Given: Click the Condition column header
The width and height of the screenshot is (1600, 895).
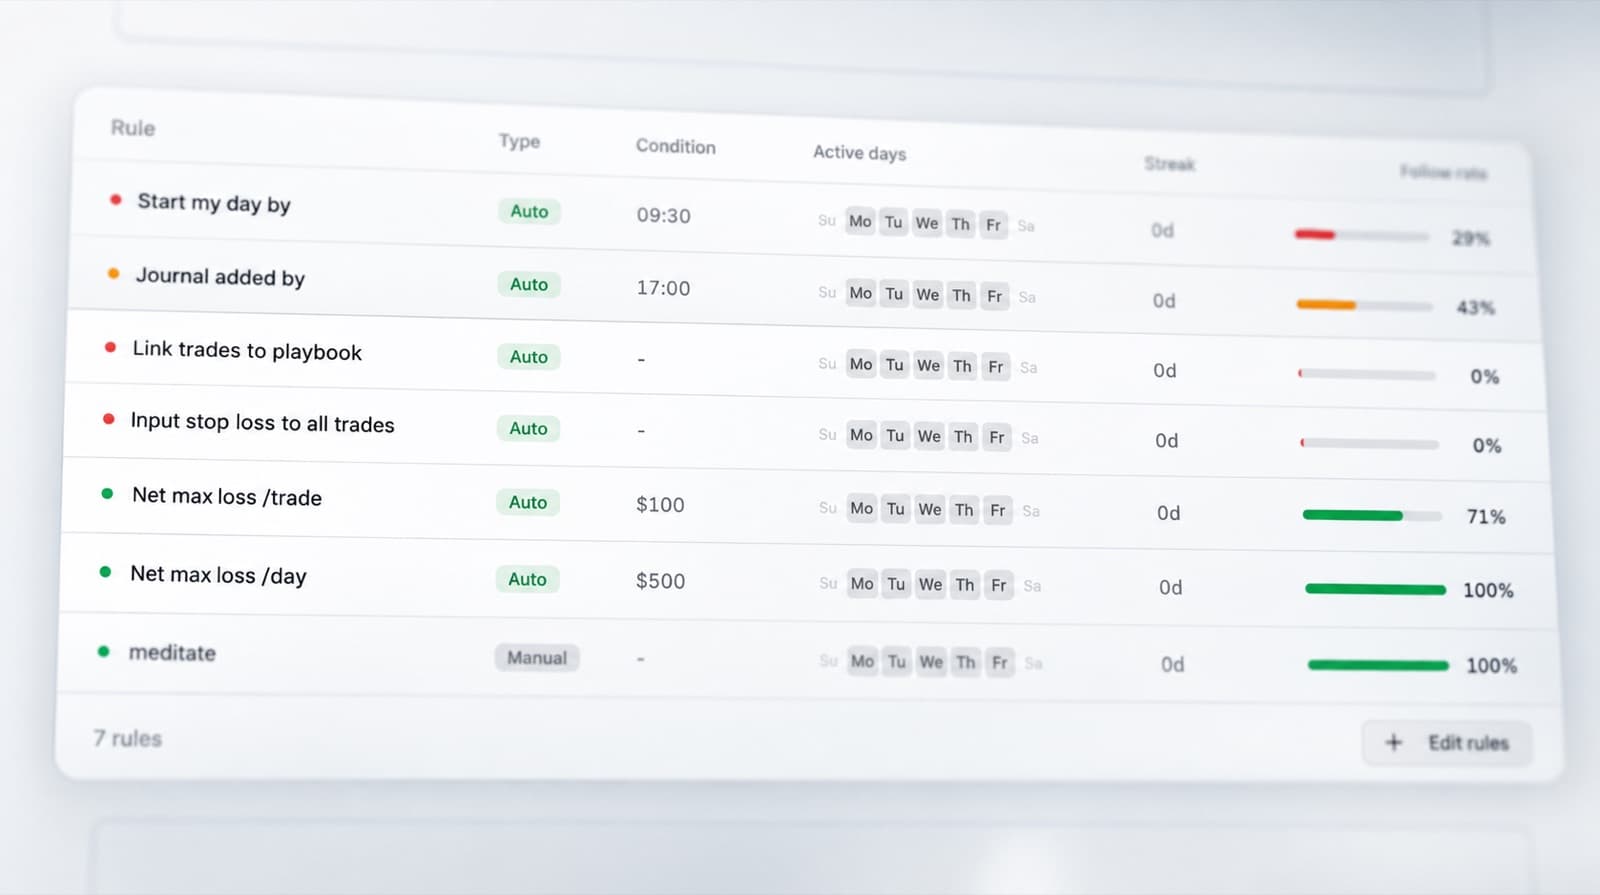Looking at the screenshot, I should pos(676,146).
